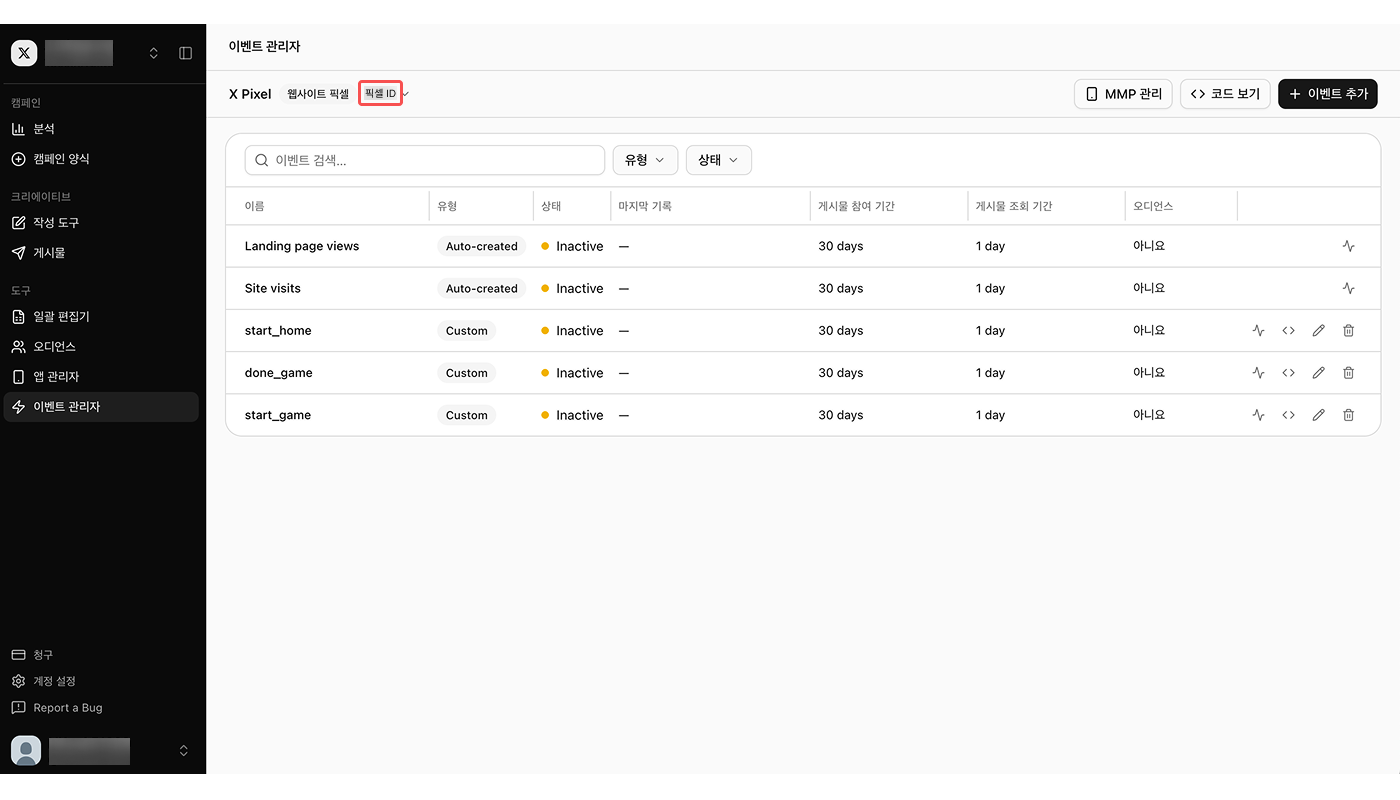1400x800 pixels.
Task: Go to 게시물 in the sidebar
Action: pos(101,253)
